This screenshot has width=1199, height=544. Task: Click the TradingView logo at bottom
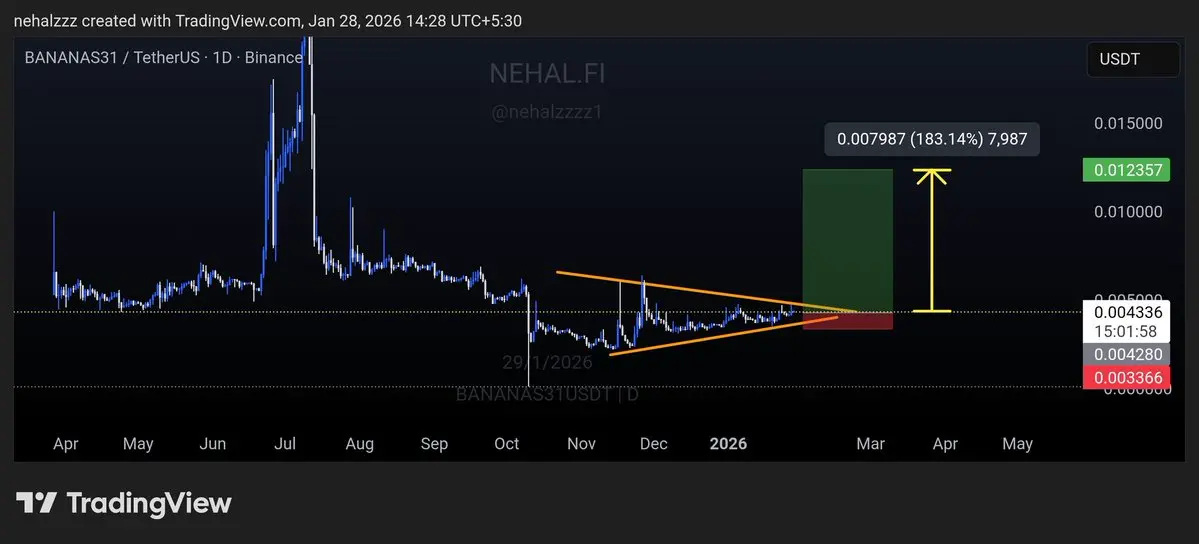[124, 503]
